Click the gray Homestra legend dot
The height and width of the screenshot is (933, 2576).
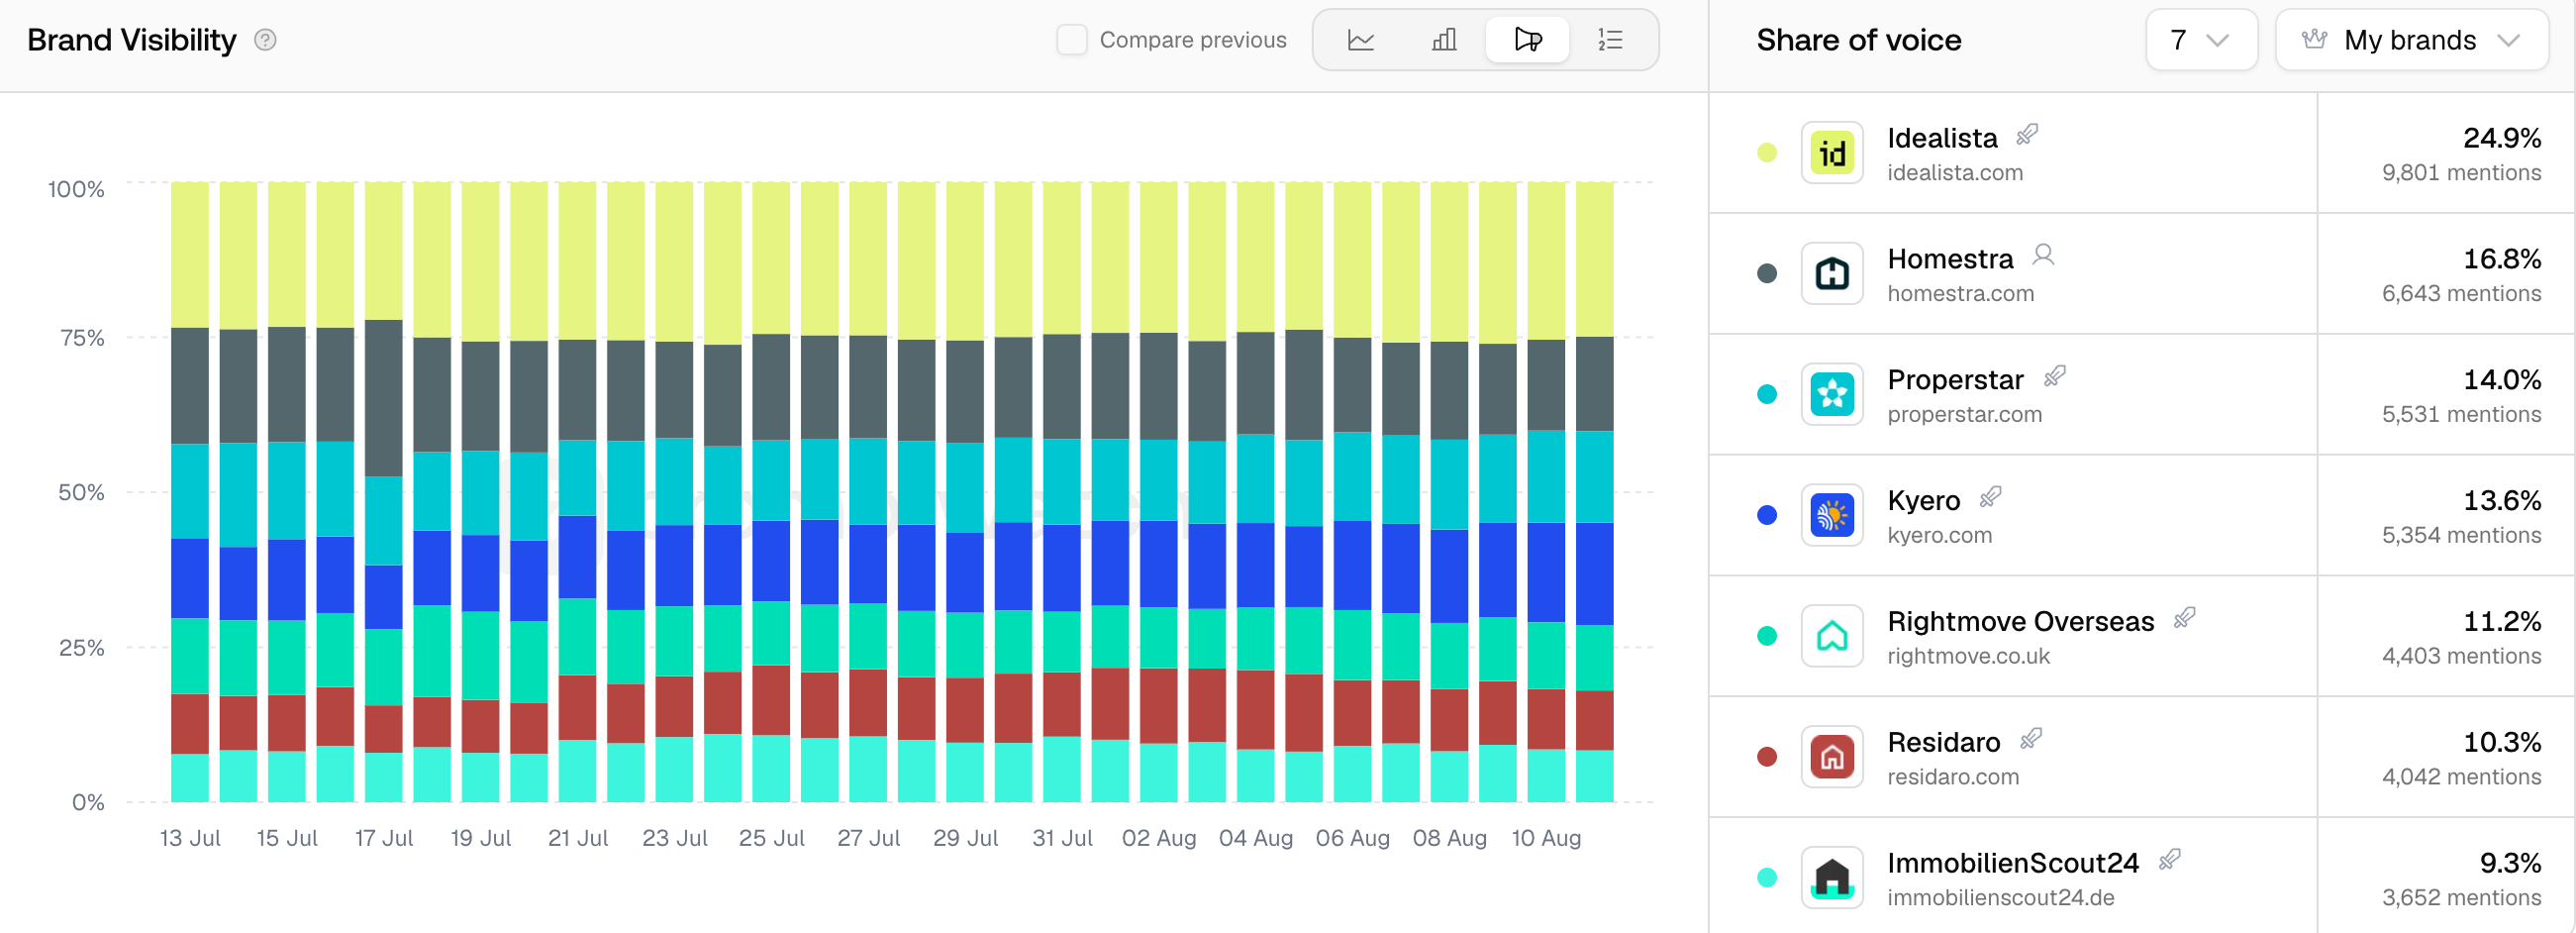coord(1767,274)
